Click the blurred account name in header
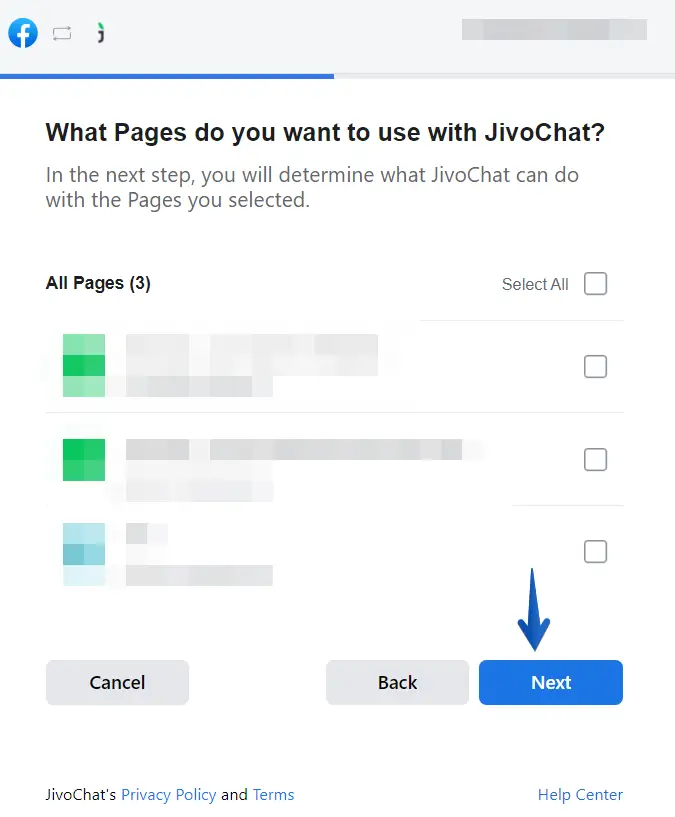 pyautogui.click(x=553, y=30)
